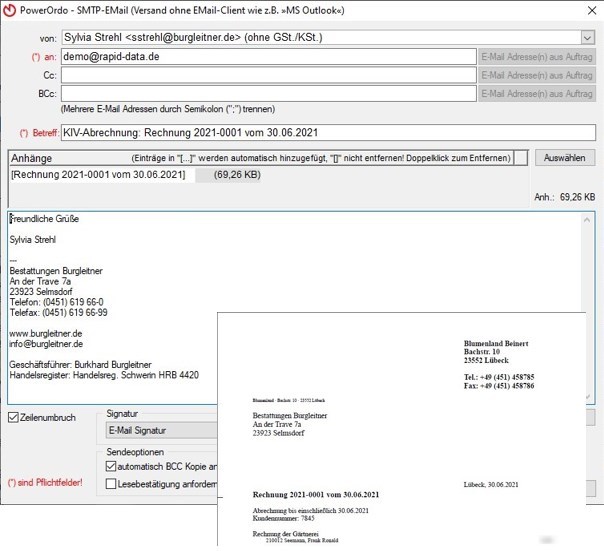Click 'E-Mail Adresse(n) aus Auftrag' beside 'an' field

(x=537, y=57)
